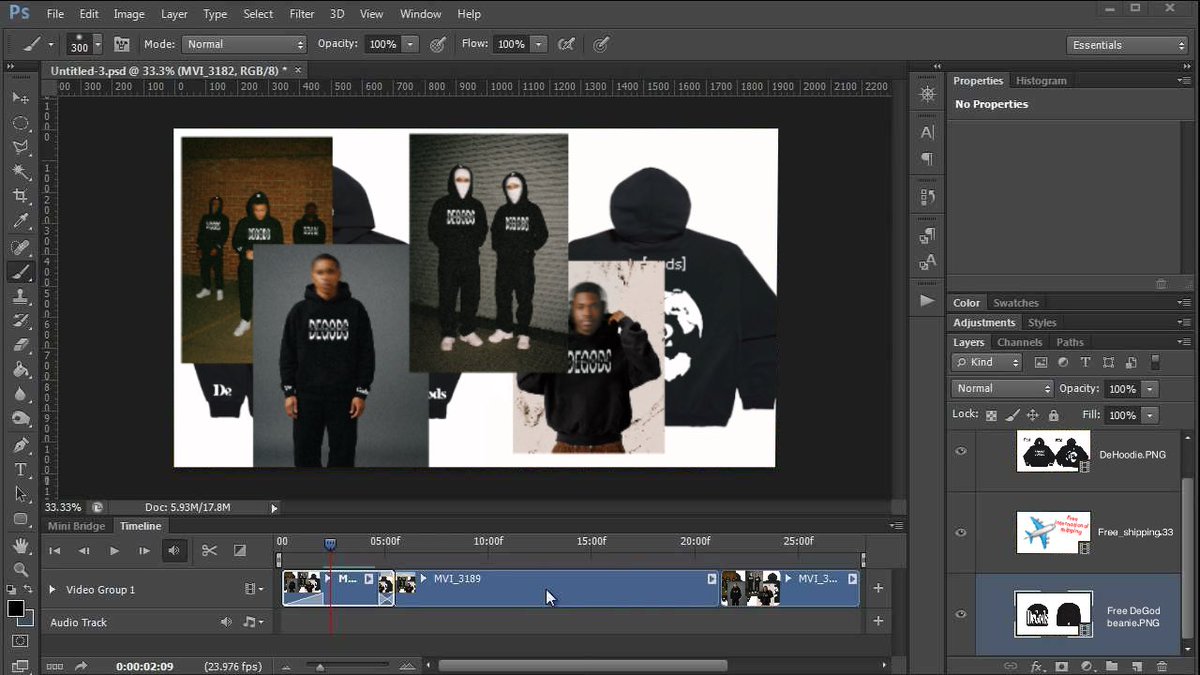Switch to the Channels tab

1019,342
